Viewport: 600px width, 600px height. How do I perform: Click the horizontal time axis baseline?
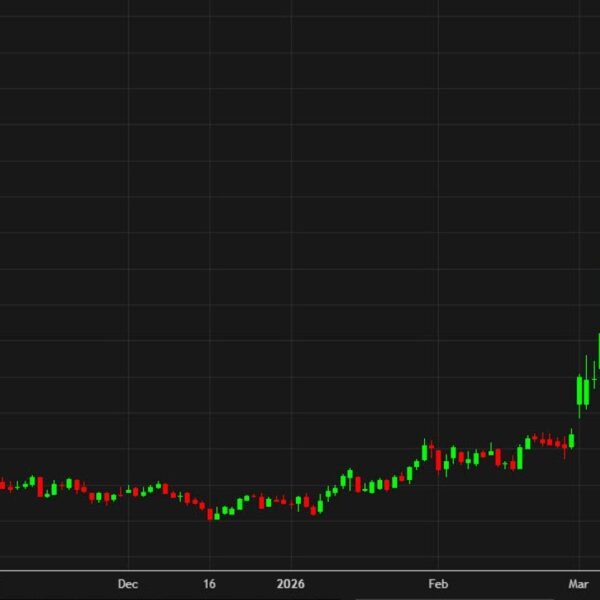pyautogui.click(x=300, y=569)
